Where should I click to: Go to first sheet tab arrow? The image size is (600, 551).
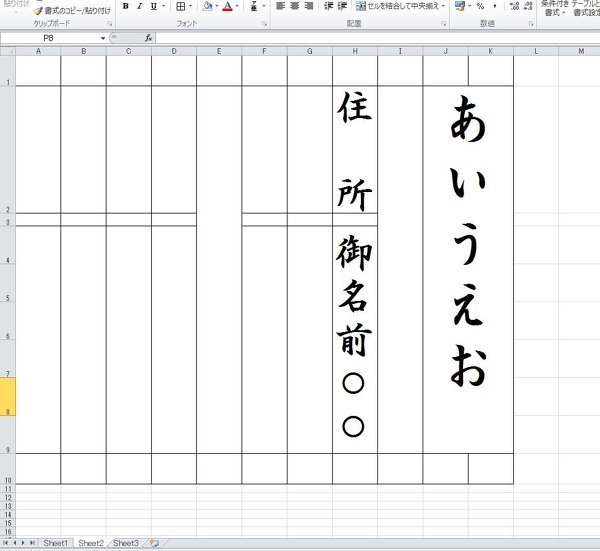pos(6,543)
